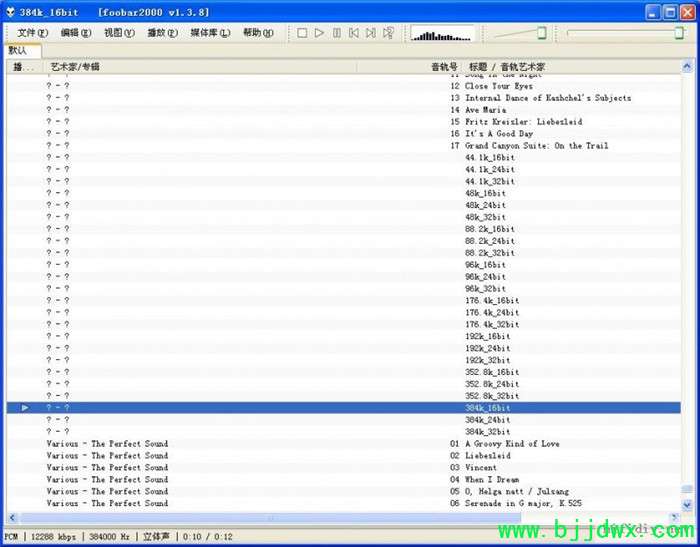Click the vertical scrollbar up arrow
The height and width of the screenshot is (547, 700).
pos(687,67)
